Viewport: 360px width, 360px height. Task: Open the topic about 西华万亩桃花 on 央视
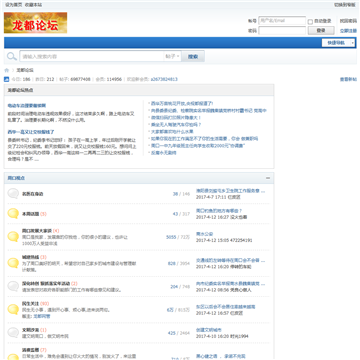[x=182, y=103]
